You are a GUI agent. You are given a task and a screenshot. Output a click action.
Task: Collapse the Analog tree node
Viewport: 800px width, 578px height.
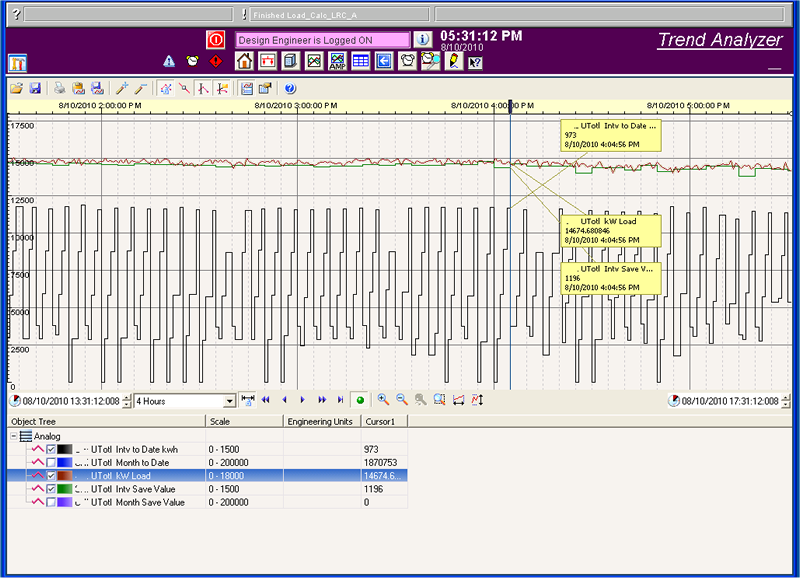(12, 435)
